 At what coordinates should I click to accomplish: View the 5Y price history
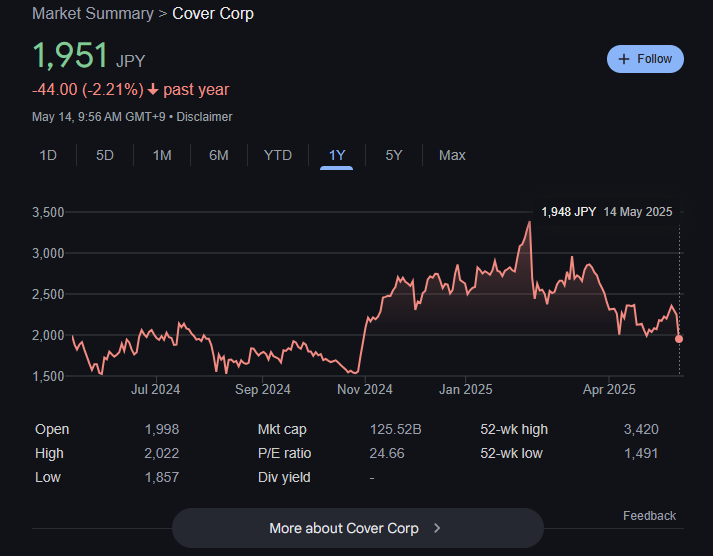pyautogui.click(x=394, y=155)
